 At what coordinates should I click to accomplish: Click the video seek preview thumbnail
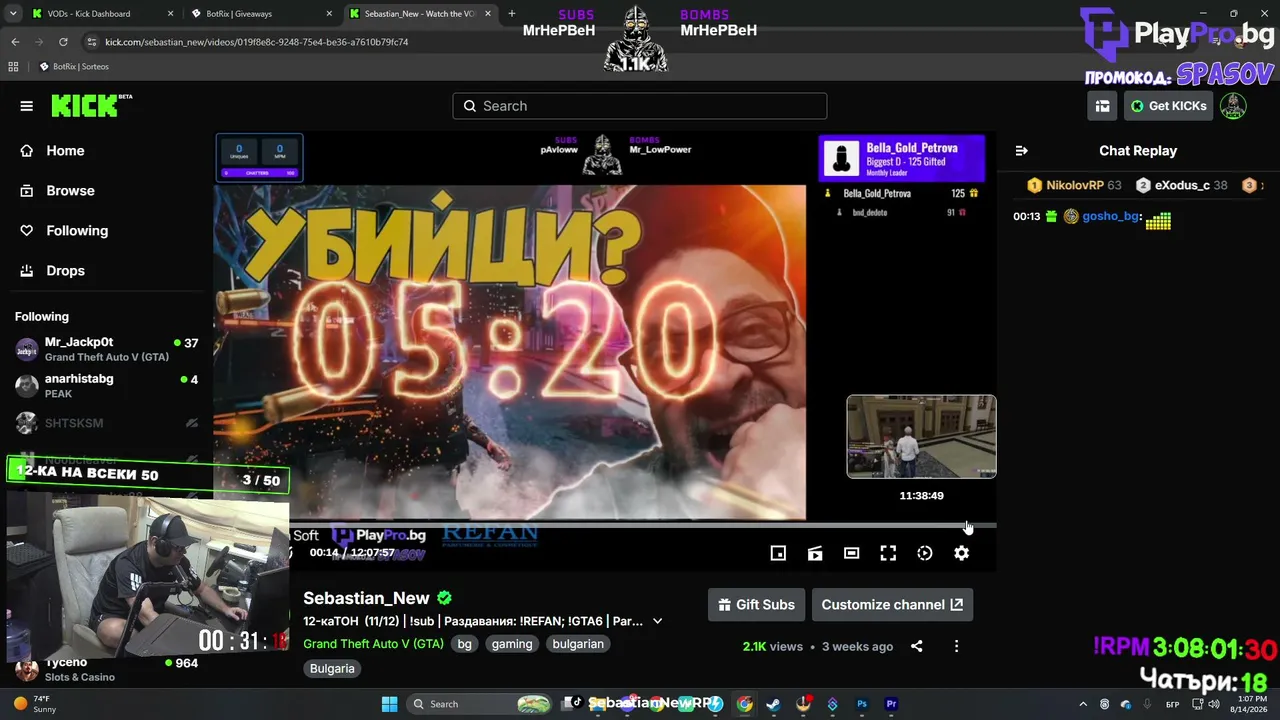[921, 437]
